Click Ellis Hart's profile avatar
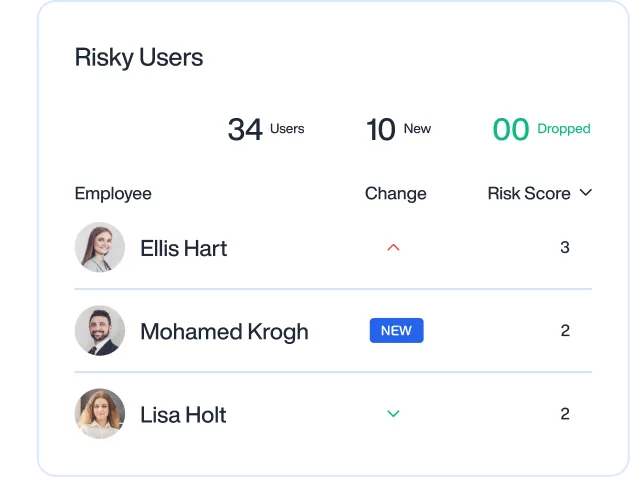This screenshot has height=477, width=630. point(100,248)
